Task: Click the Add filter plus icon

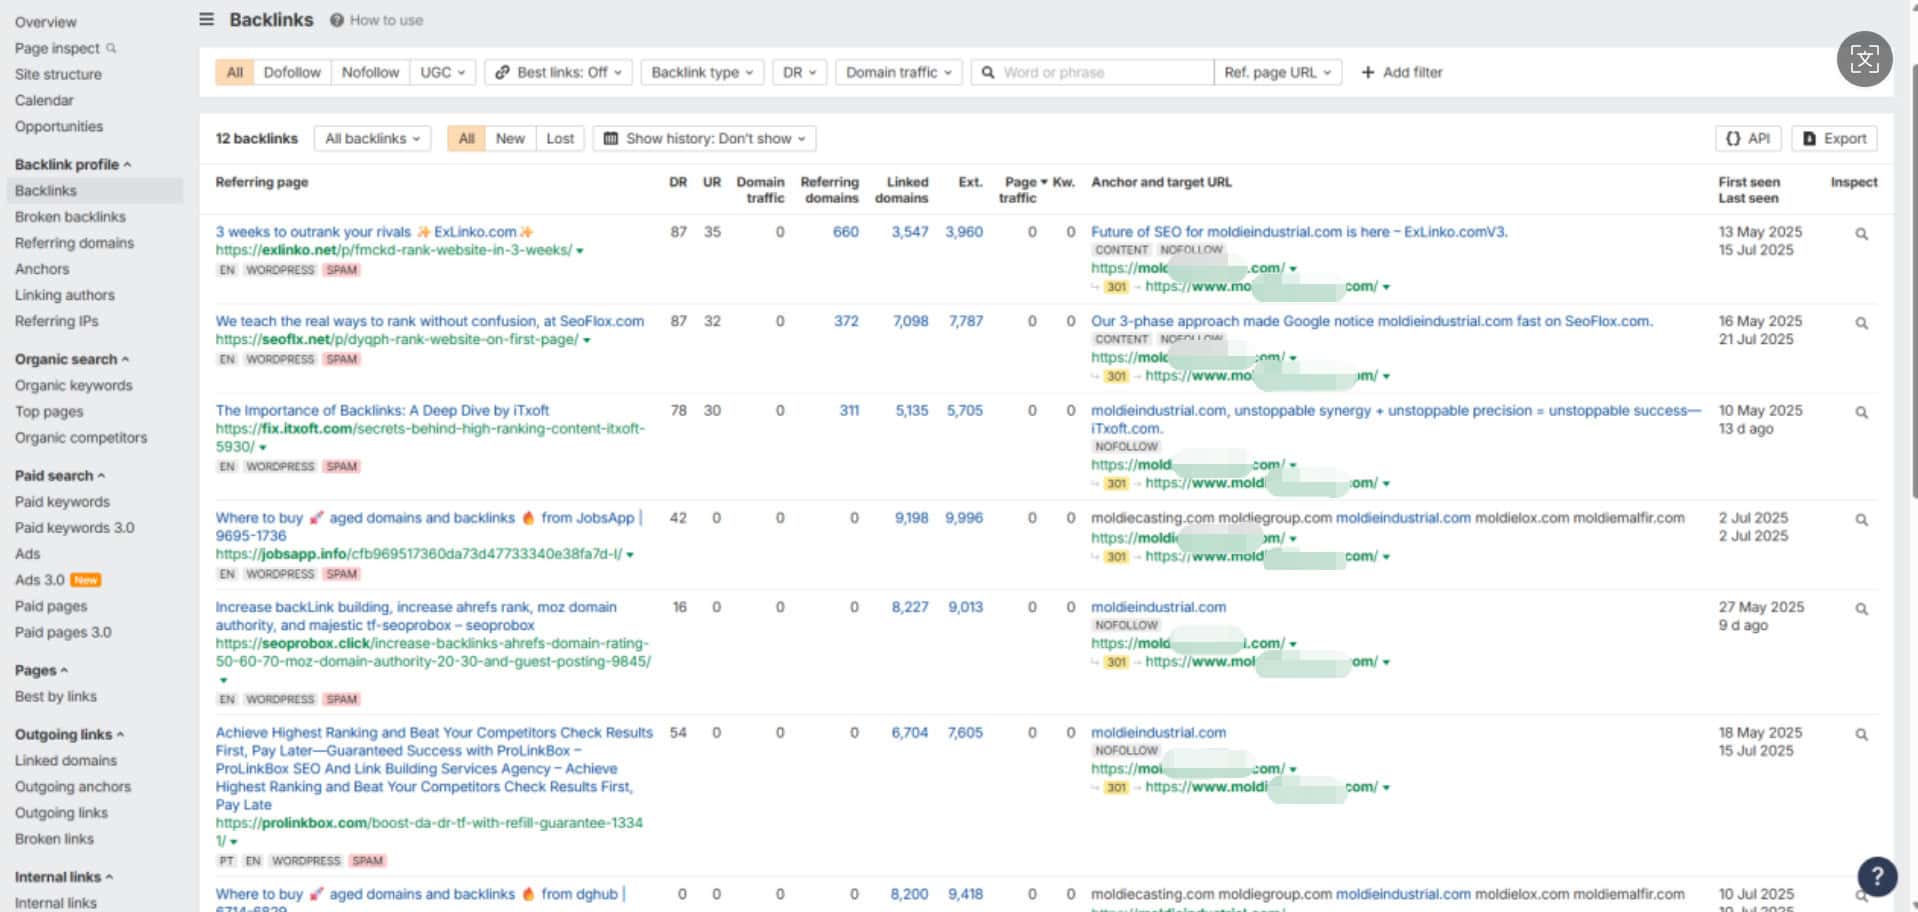Action: point(1368,72)
